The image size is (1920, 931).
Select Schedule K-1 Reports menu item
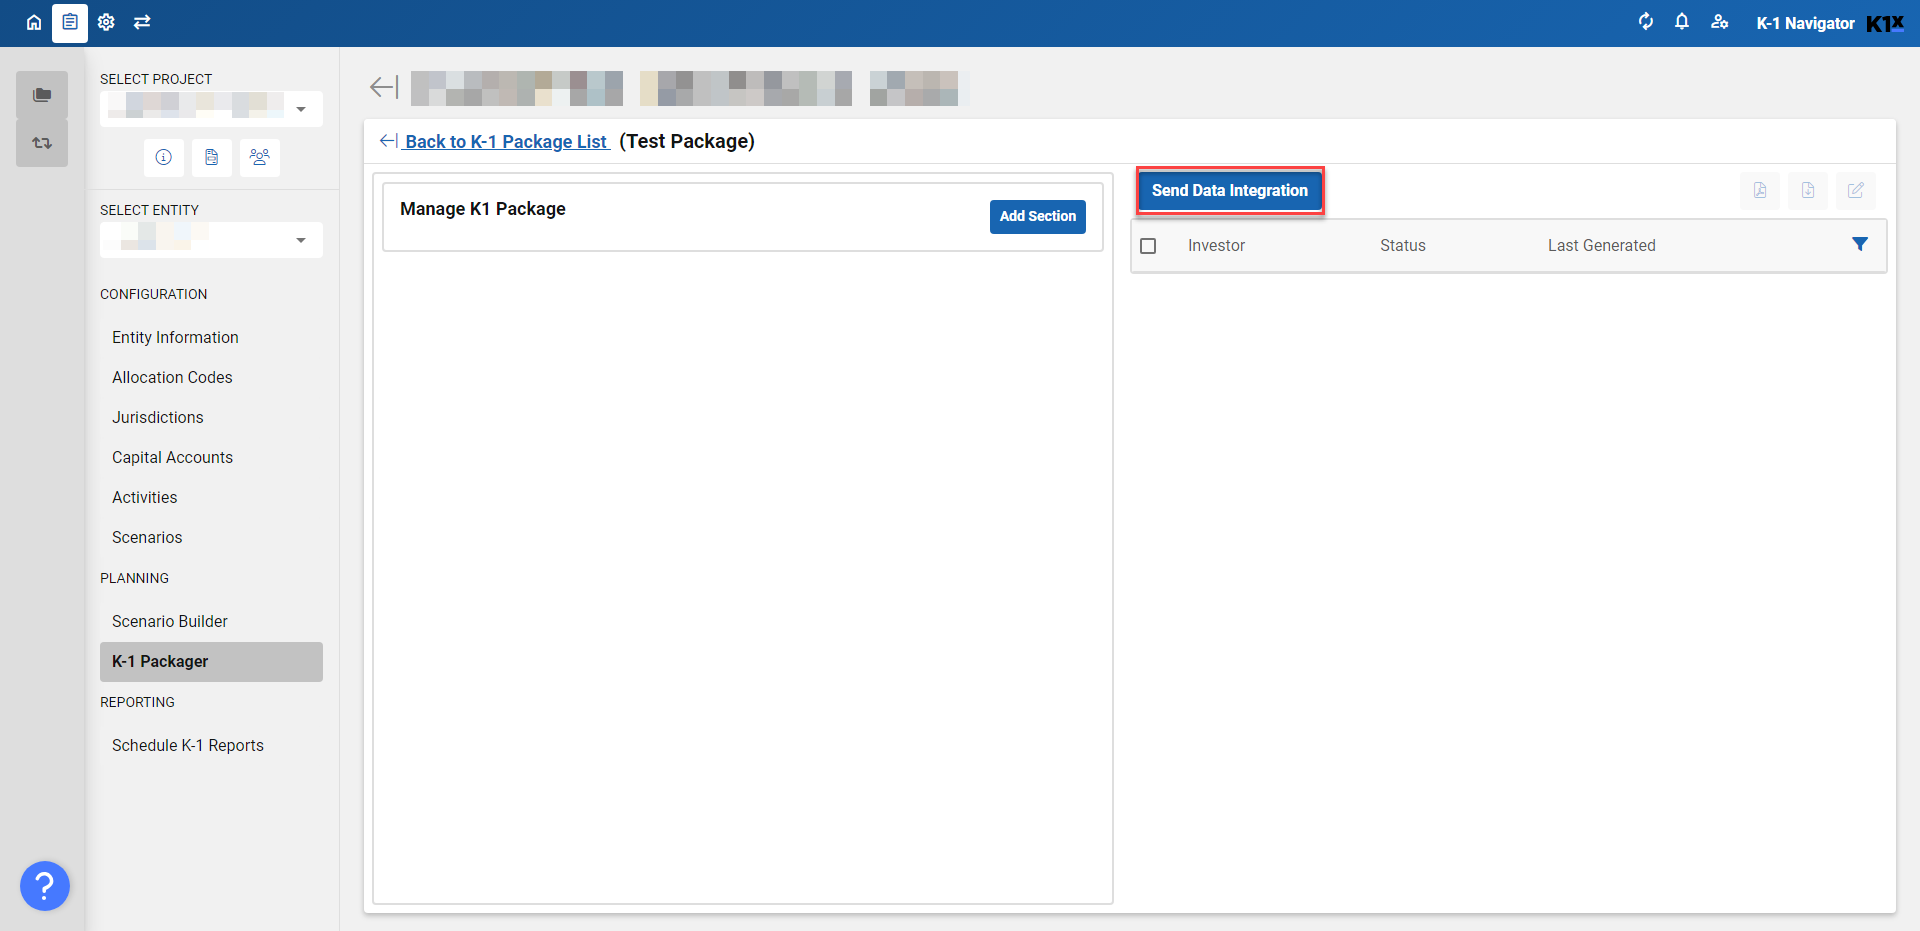tap(188, 745)
